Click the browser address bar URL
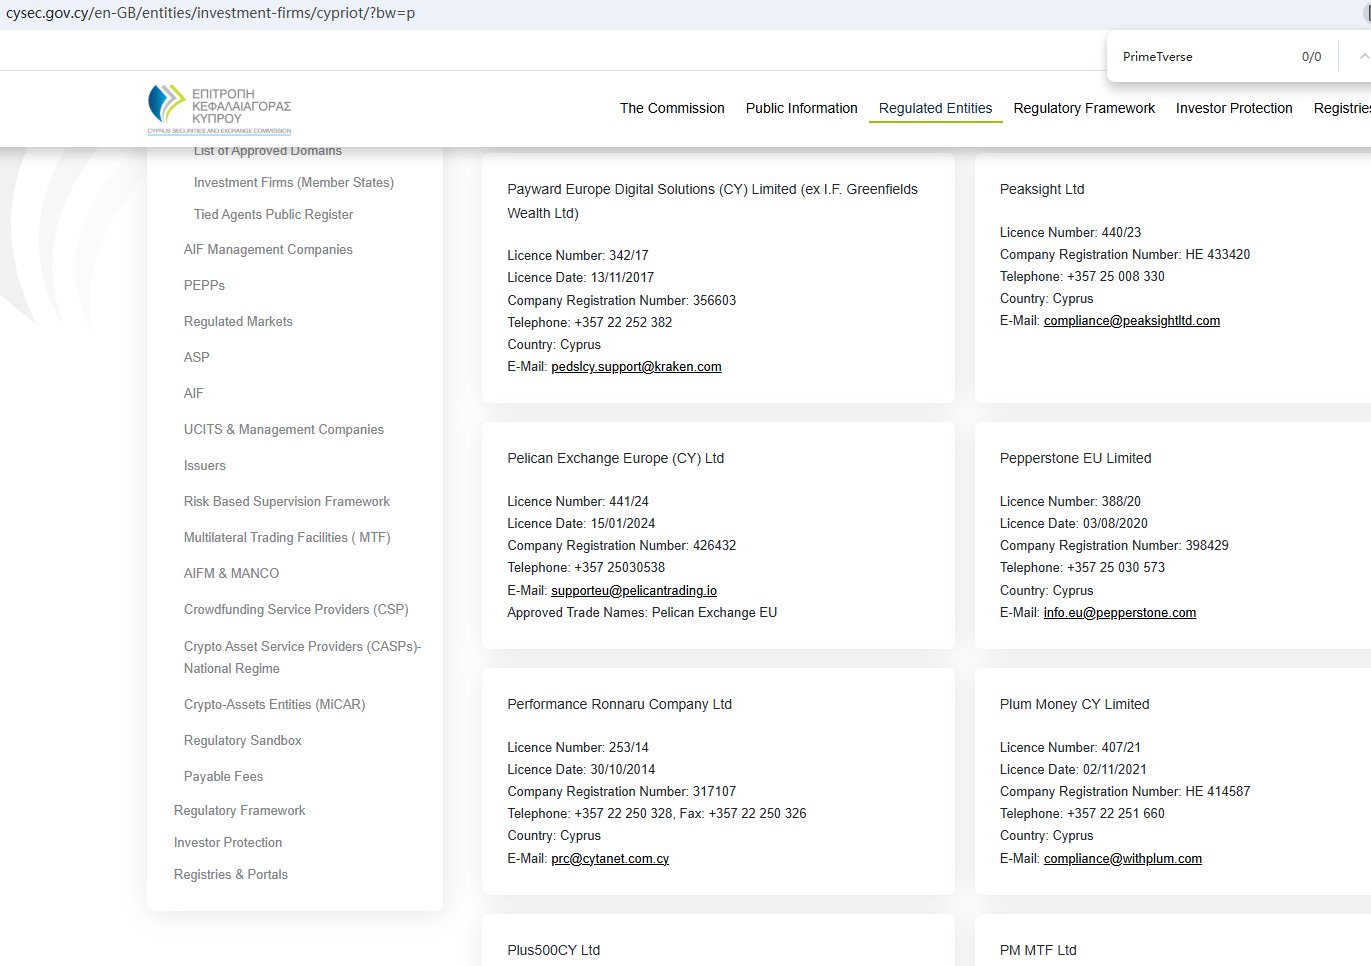 pos(210,13)
